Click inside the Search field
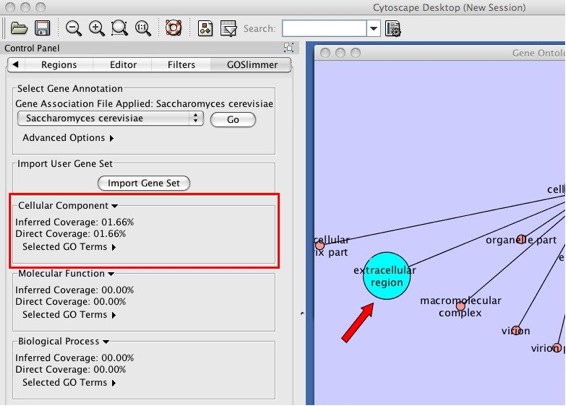Screen dimensions: 566x406 coord(324,29)
